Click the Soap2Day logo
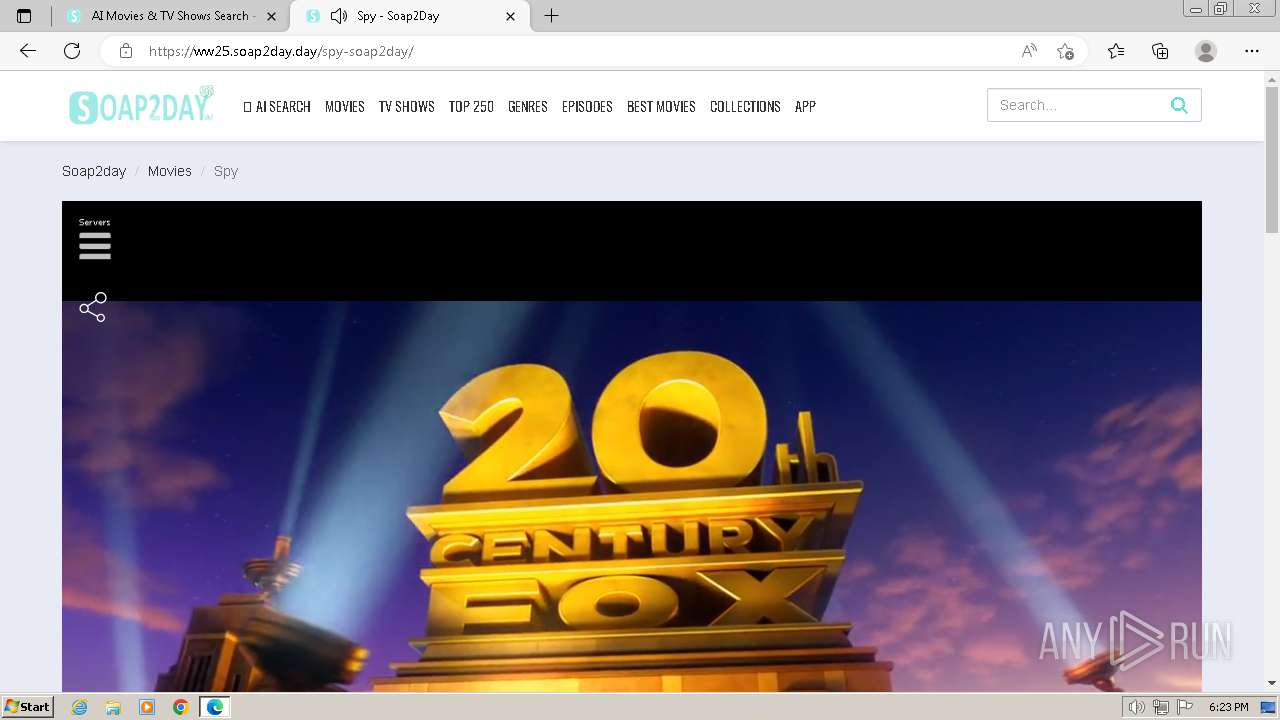 (141, 105)
